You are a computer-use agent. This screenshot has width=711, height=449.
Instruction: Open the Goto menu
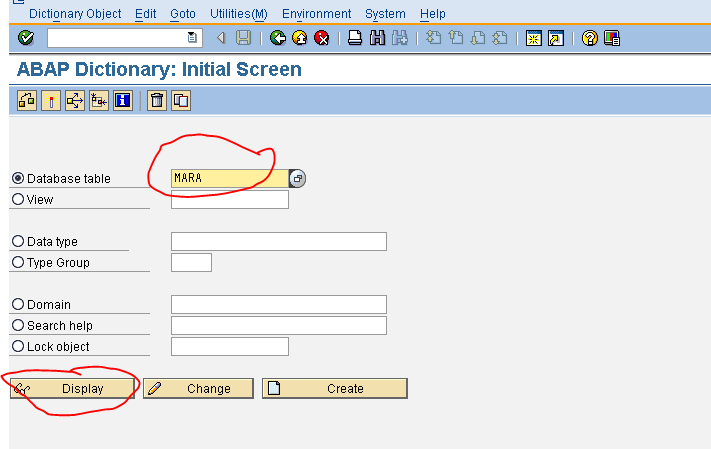pyautogui.click(x=183, y=14)
